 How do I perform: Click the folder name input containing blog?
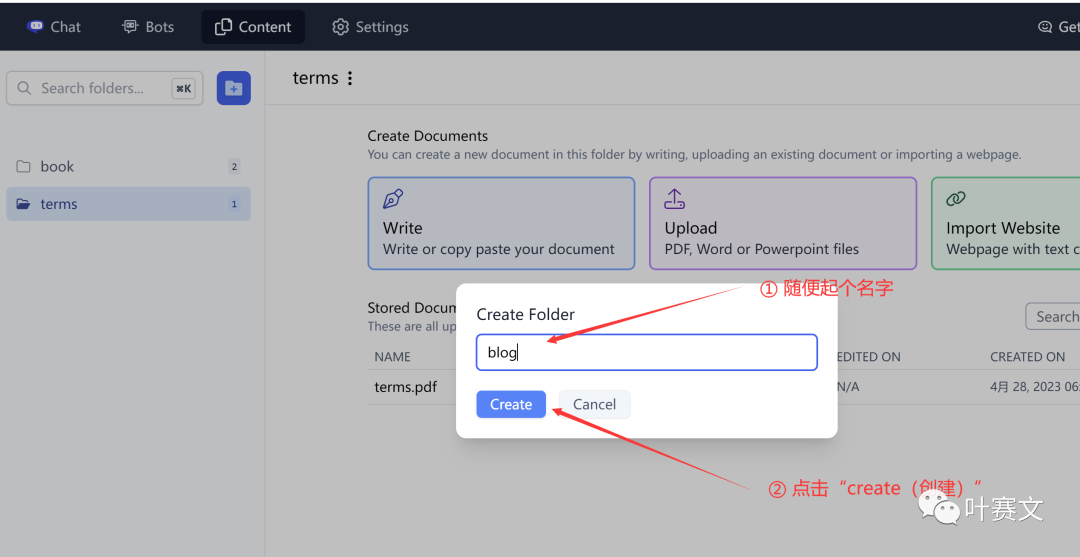tap(646, 352)
